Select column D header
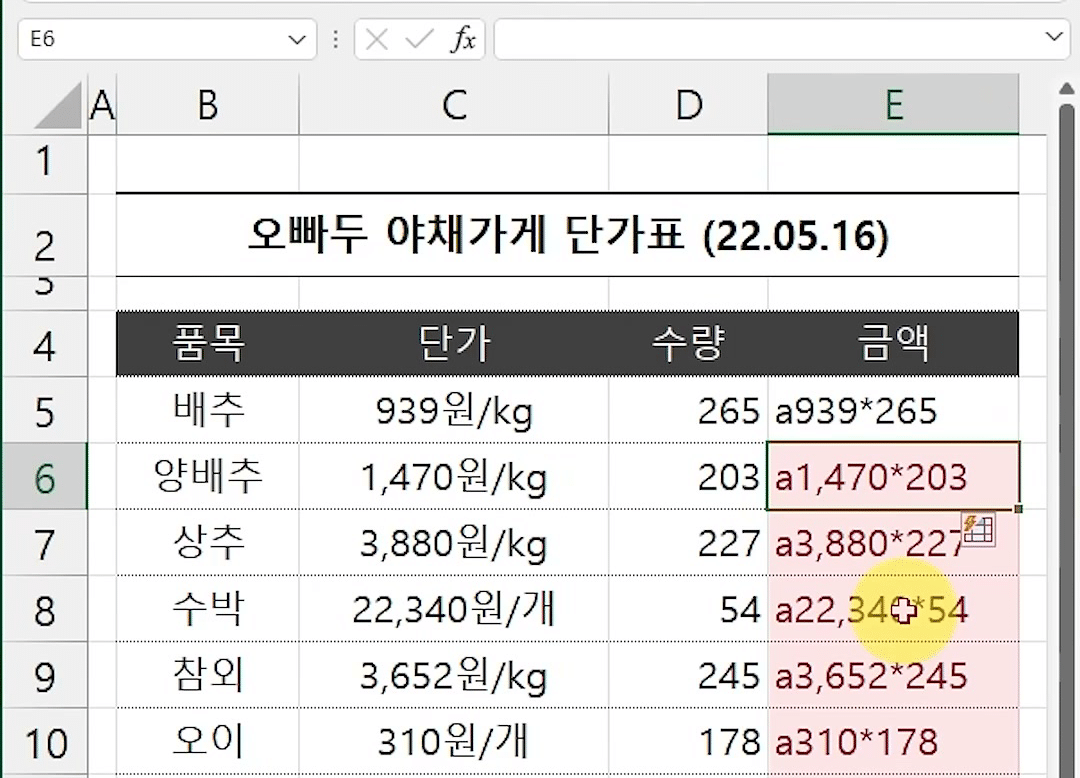The width and height of the screenshot is (1080, 778). [x=689, y=105]
